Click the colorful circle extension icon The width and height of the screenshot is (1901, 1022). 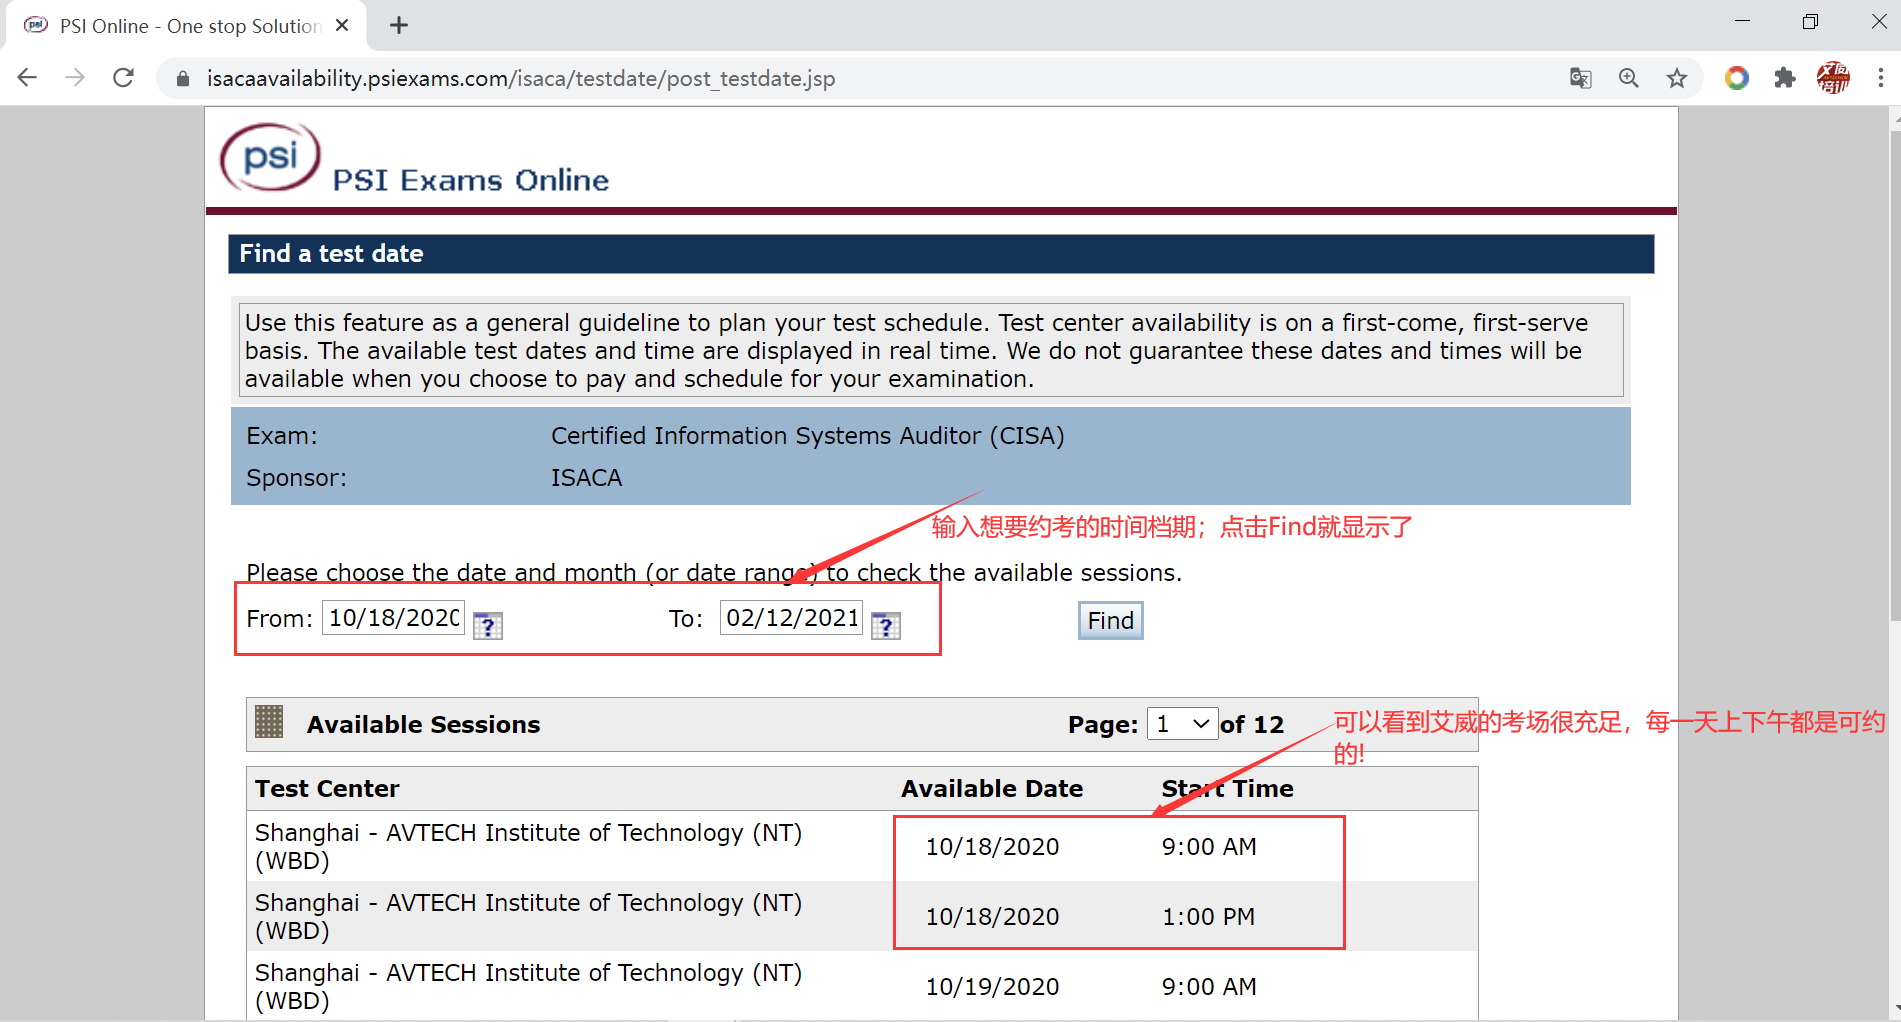1737,78
